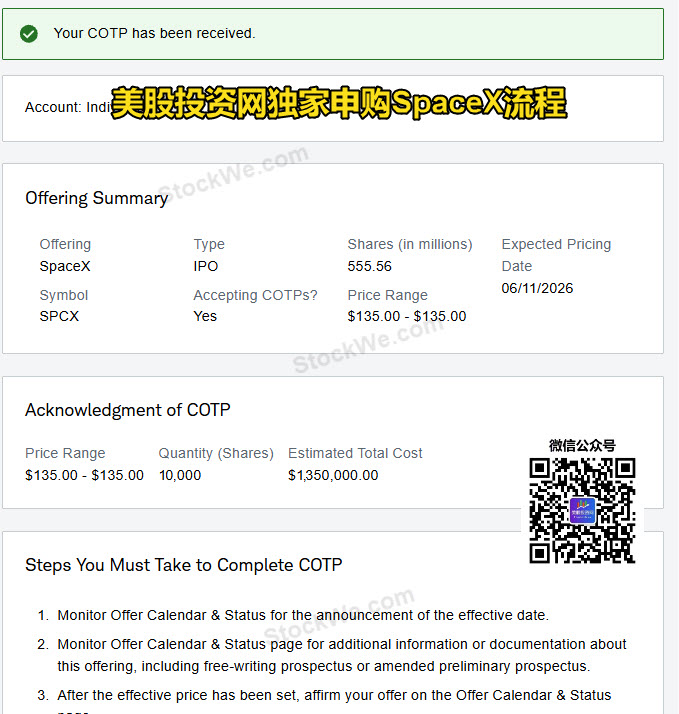Viewport: 679px width, 714px height.
Task: Click the 'Acknowledgment of COTP' heading
Action: coord(128,410)
